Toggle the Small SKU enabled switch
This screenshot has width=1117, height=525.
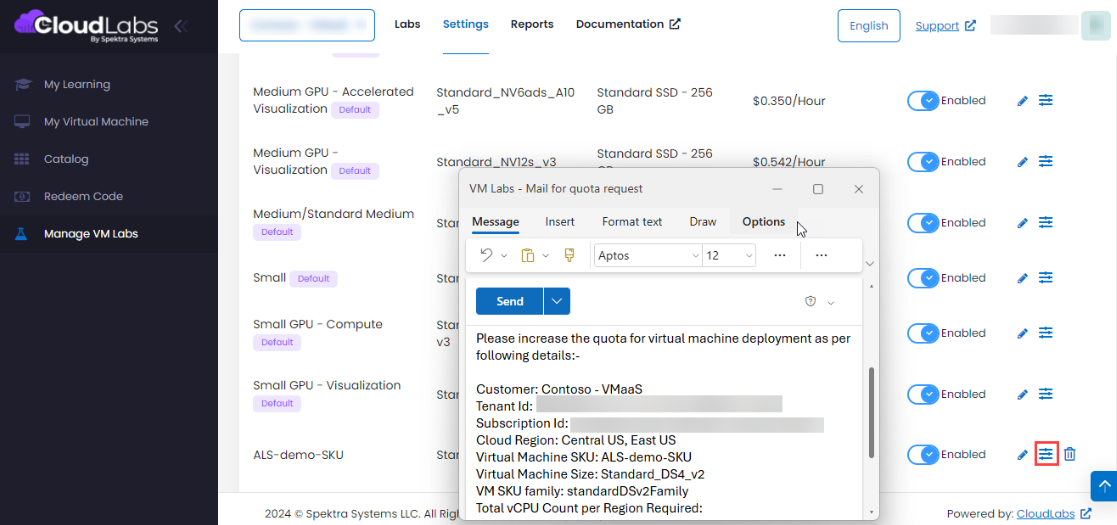pos(923,278)
